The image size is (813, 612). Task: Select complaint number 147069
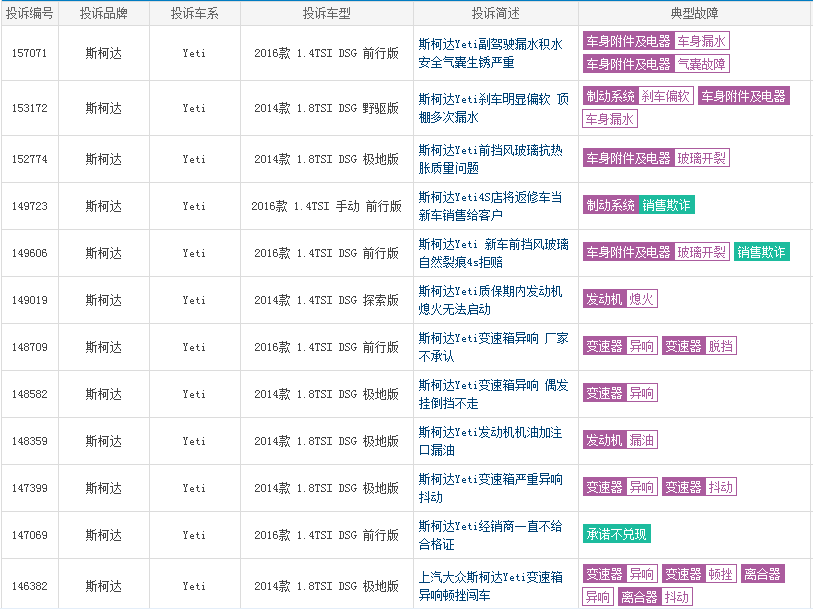[x=30, y=535]
